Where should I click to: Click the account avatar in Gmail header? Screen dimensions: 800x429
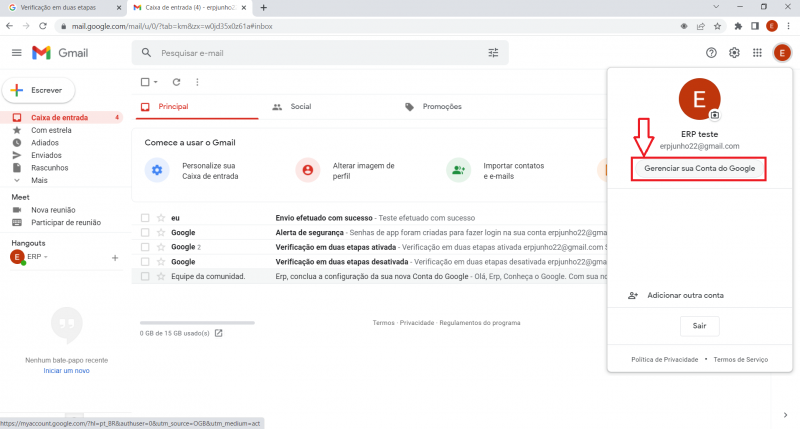[782, 53]
